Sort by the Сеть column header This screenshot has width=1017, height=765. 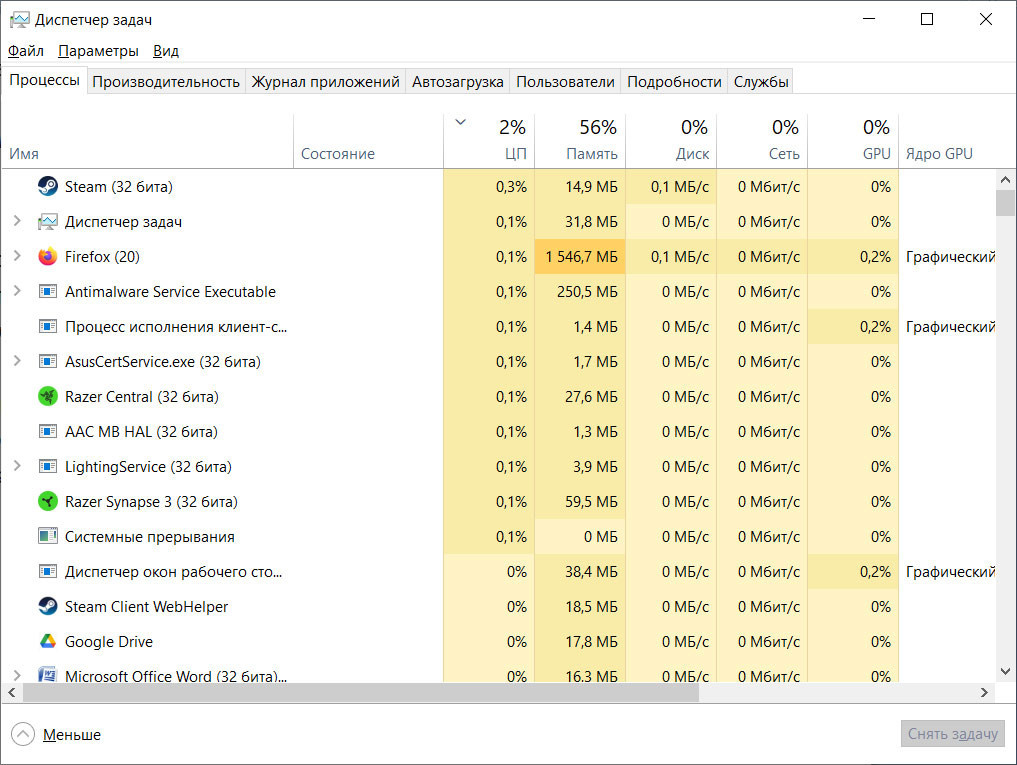click(x=762, y=141)
